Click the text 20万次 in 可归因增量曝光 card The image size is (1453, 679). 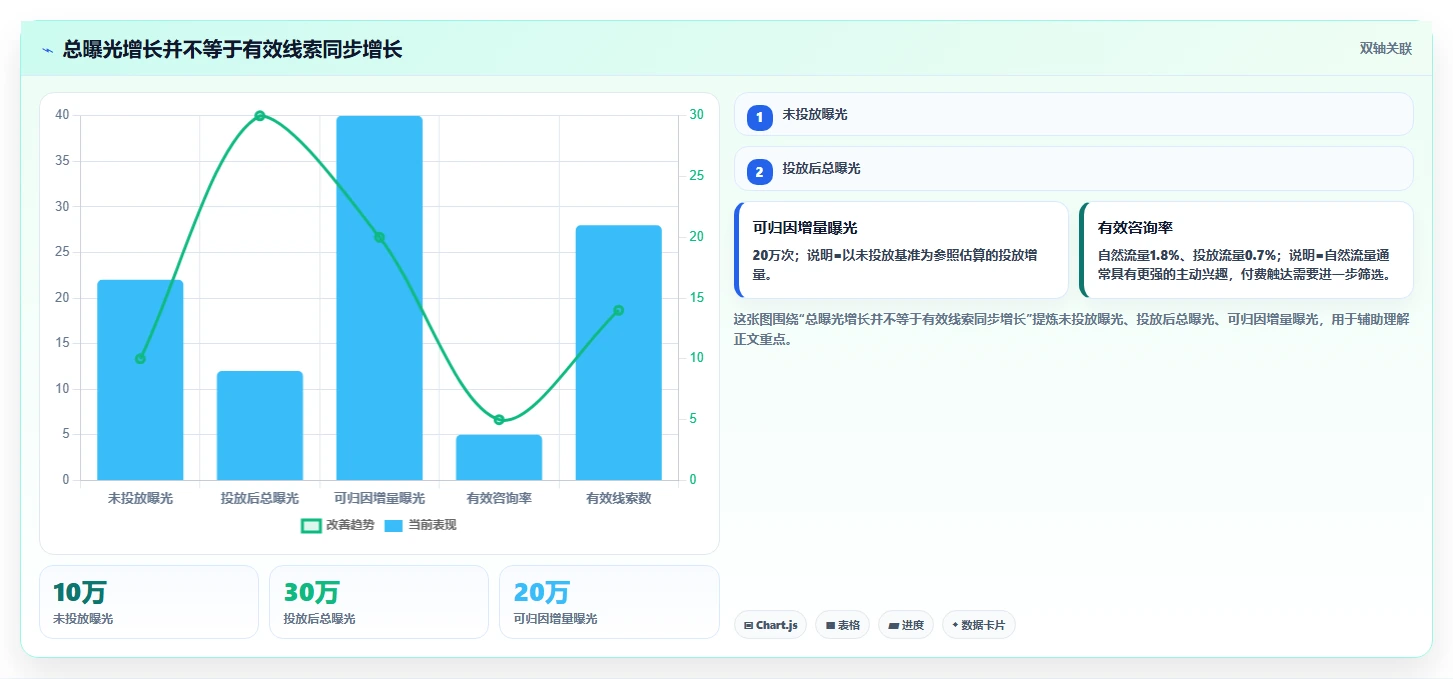(x=772, y=255)
